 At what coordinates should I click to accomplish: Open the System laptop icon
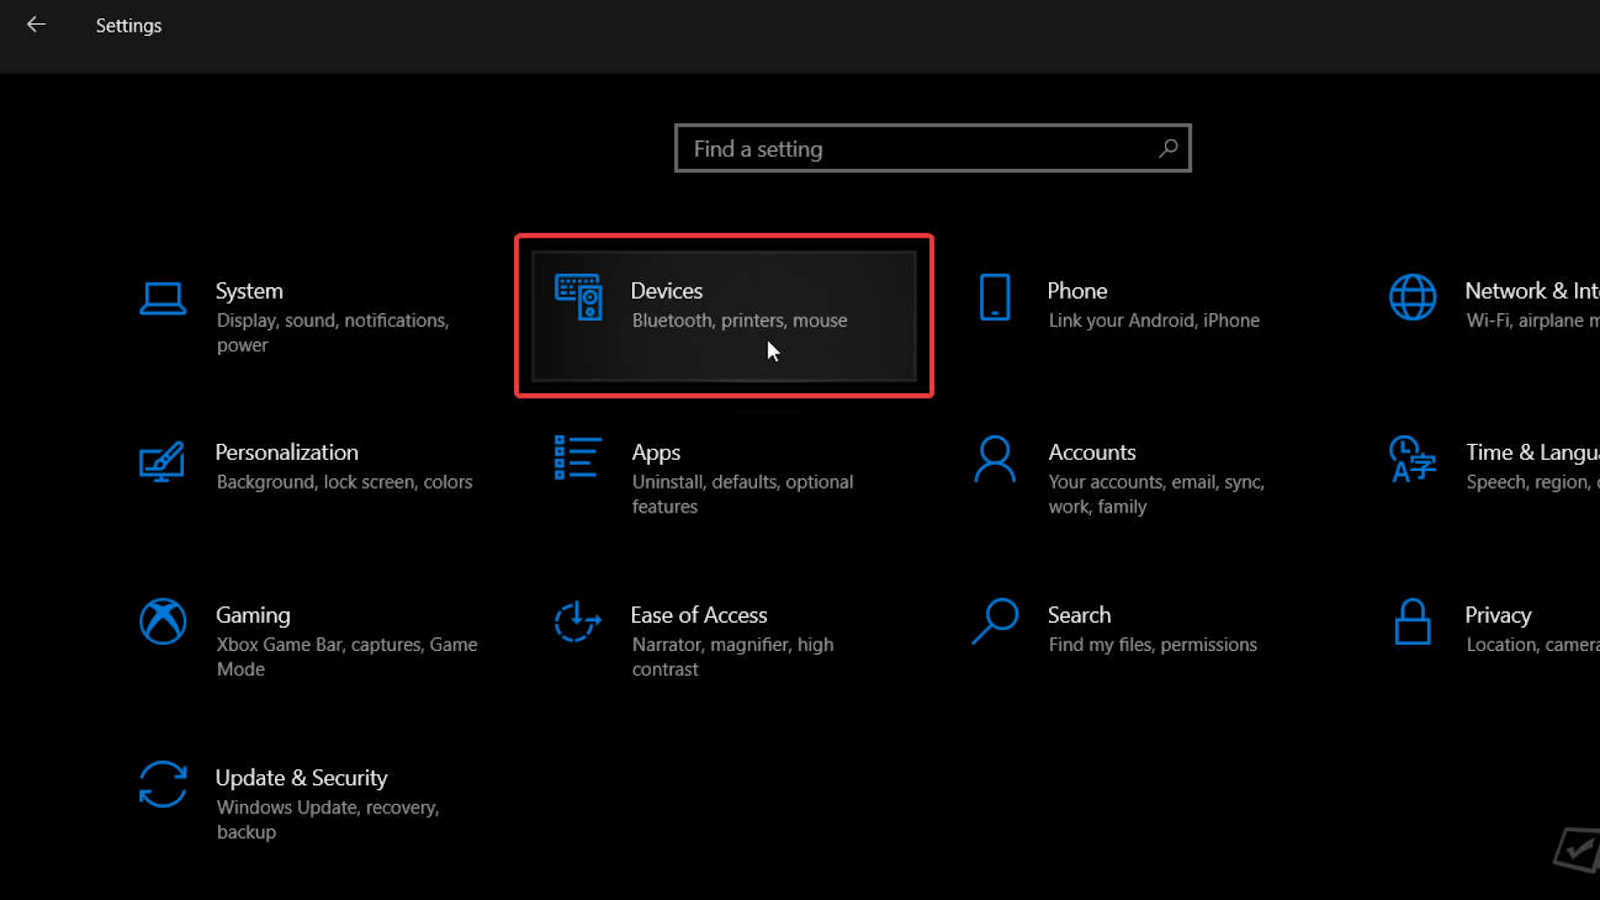(x=162, y=298)
